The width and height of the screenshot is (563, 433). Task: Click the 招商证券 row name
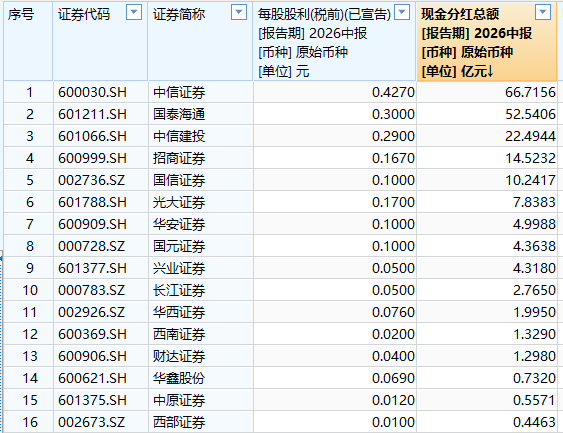click(179, 158)
